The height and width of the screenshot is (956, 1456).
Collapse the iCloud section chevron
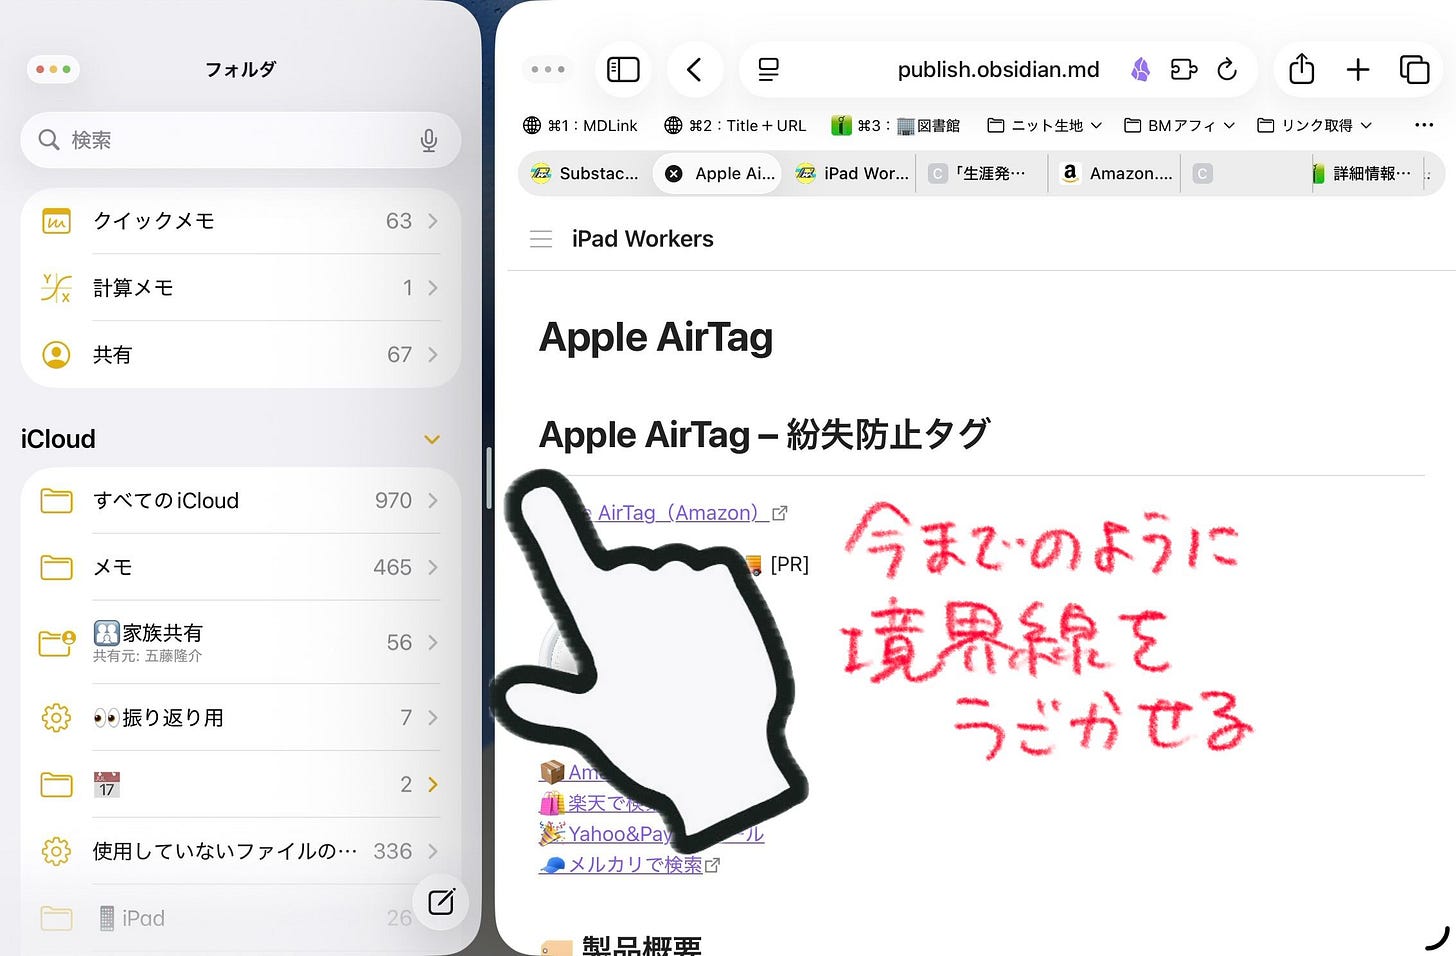(432, 439)
